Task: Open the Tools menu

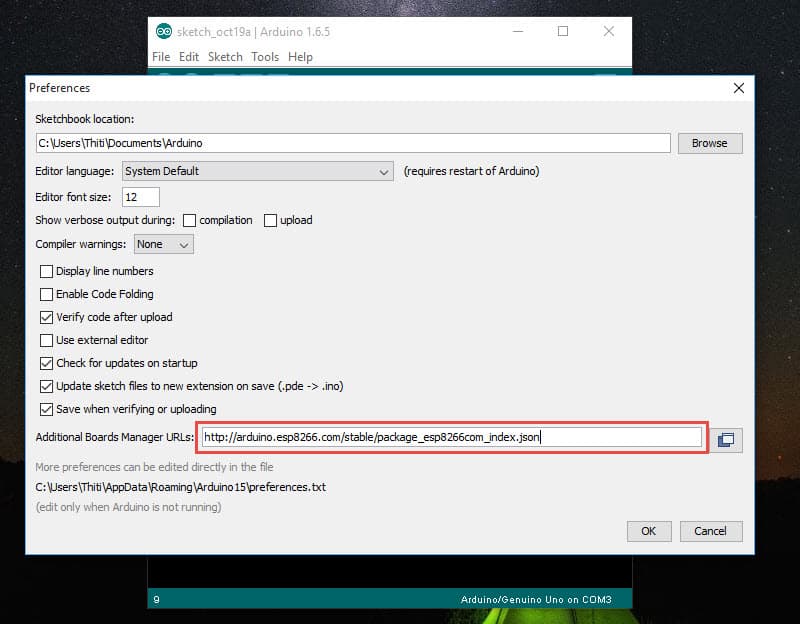Action: pos(265,57)
